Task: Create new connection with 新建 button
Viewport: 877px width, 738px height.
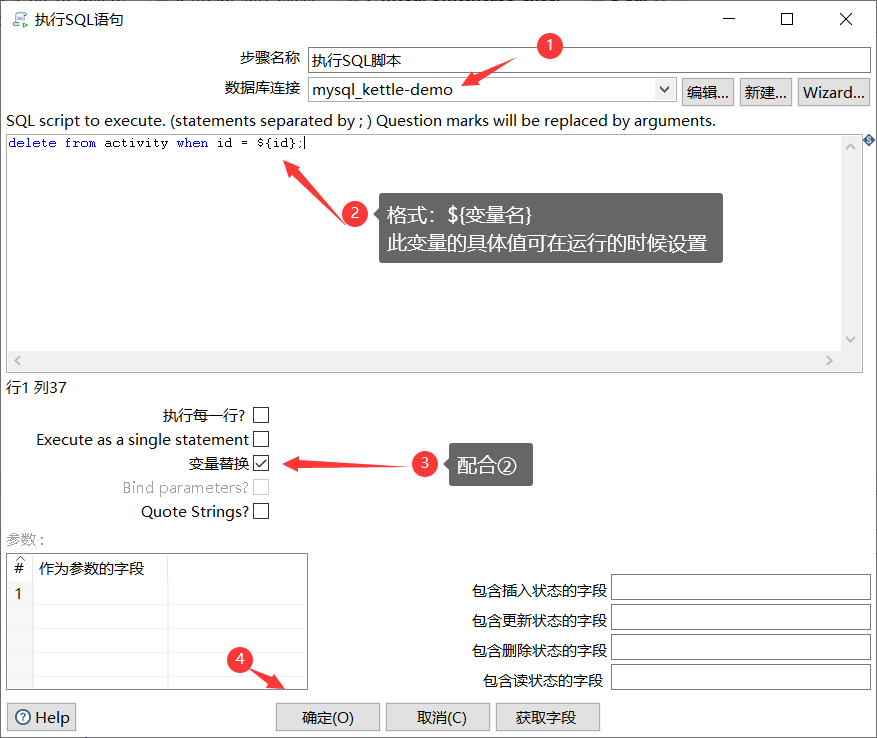Action: [x=764, y=91]
